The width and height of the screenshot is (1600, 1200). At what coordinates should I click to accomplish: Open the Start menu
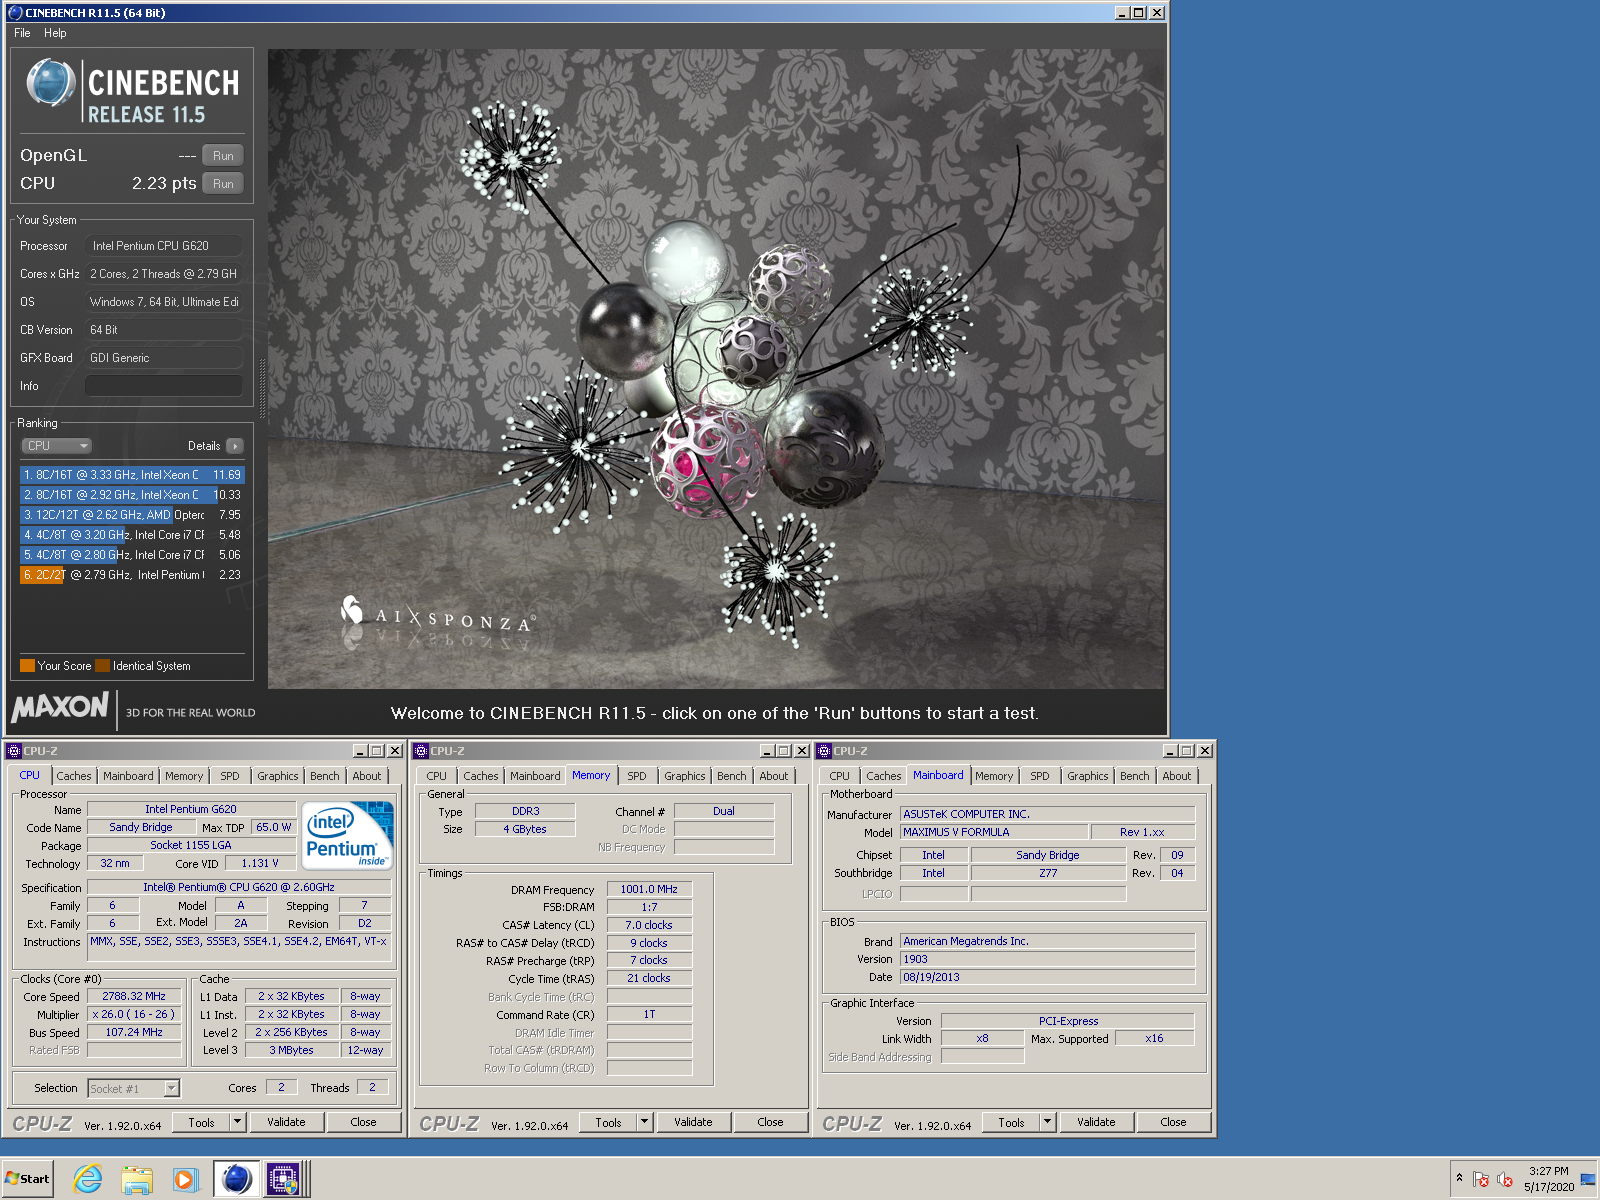28,1179
